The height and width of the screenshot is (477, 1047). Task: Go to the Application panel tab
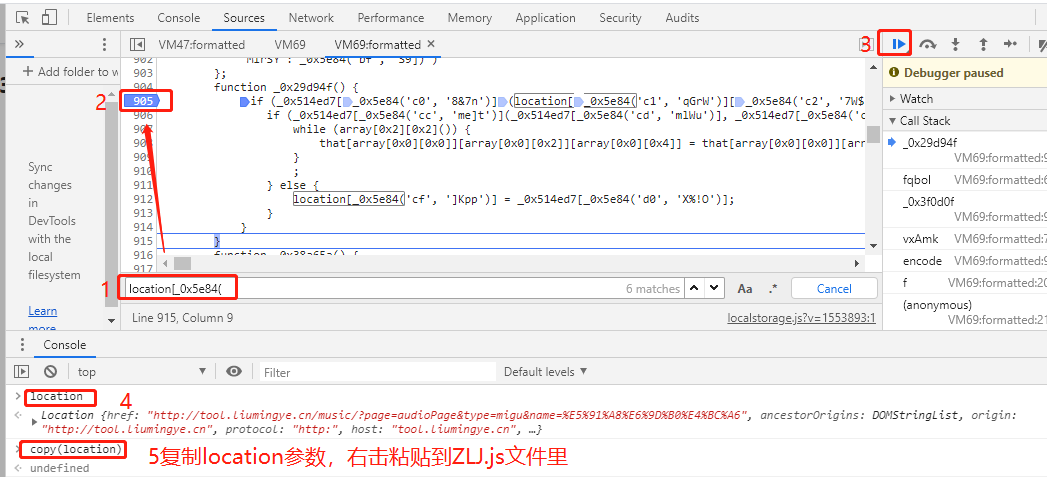(x=546, y=18)
